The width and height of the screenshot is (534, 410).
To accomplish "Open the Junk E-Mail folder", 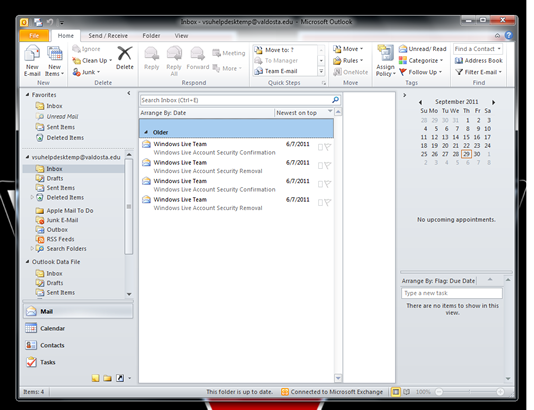I will pos(62,220).
